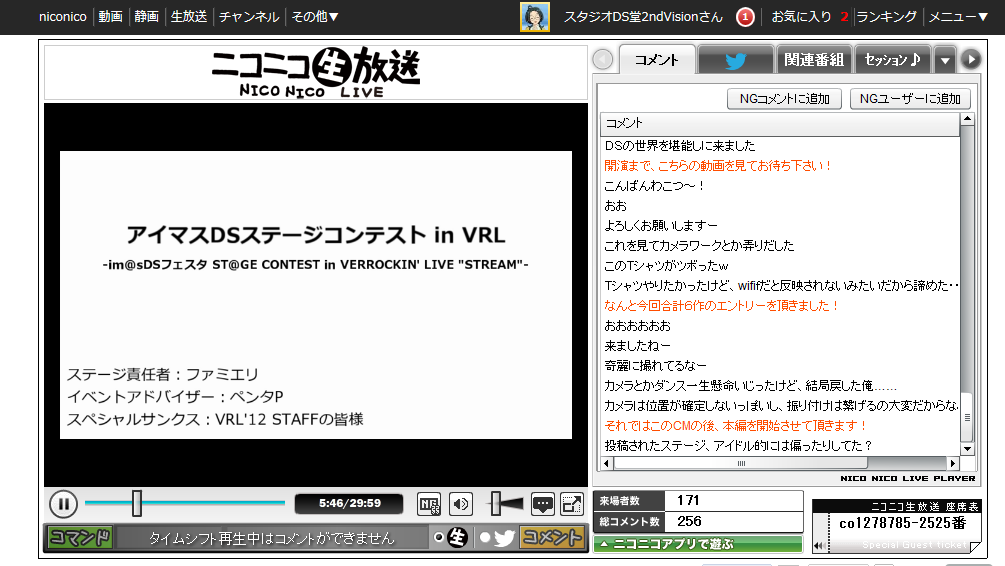Click the favorites count badge 2

844,17
